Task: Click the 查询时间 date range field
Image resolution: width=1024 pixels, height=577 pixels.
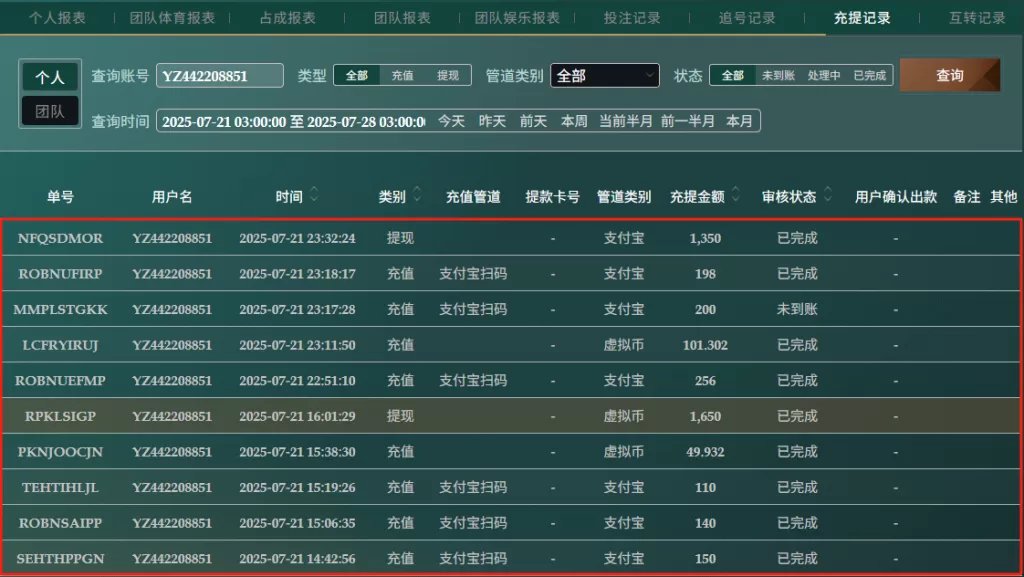Action: pos(293,121)
